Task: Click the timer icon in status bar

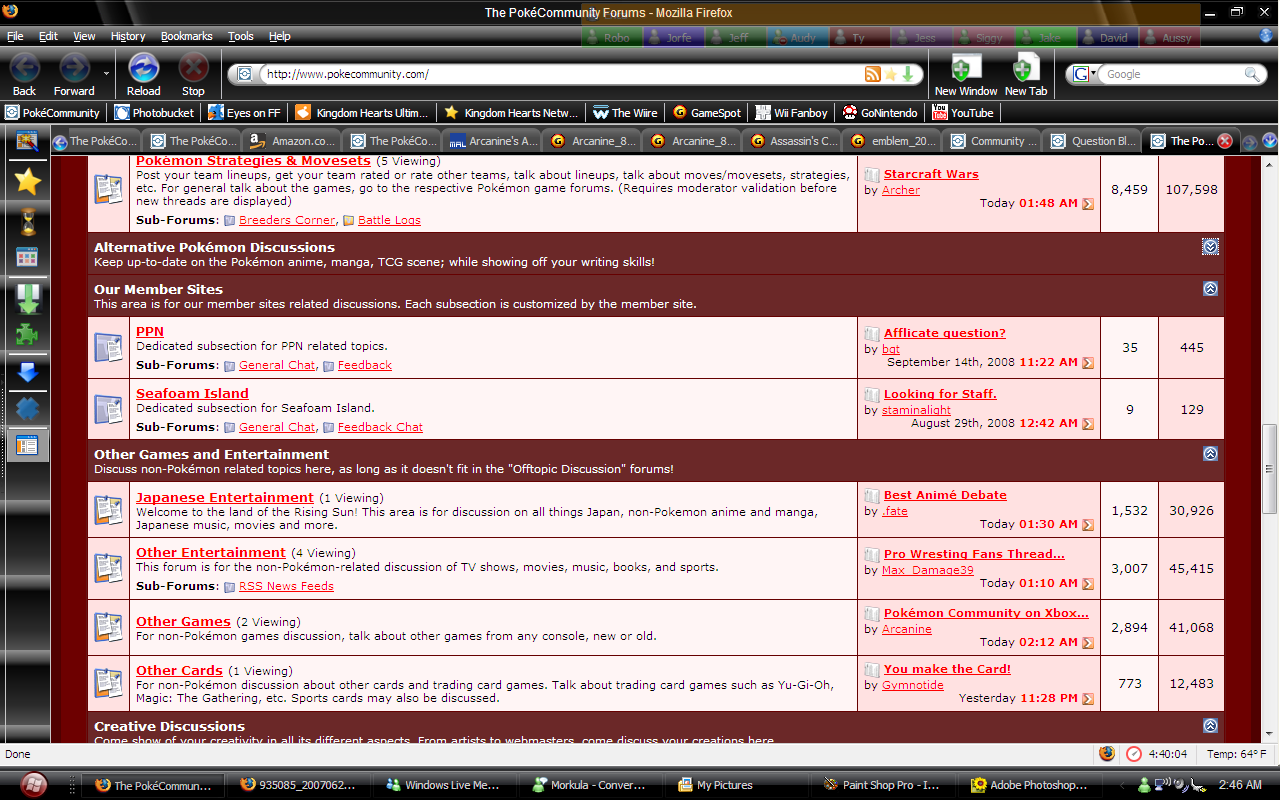Action: [1134, 754]
